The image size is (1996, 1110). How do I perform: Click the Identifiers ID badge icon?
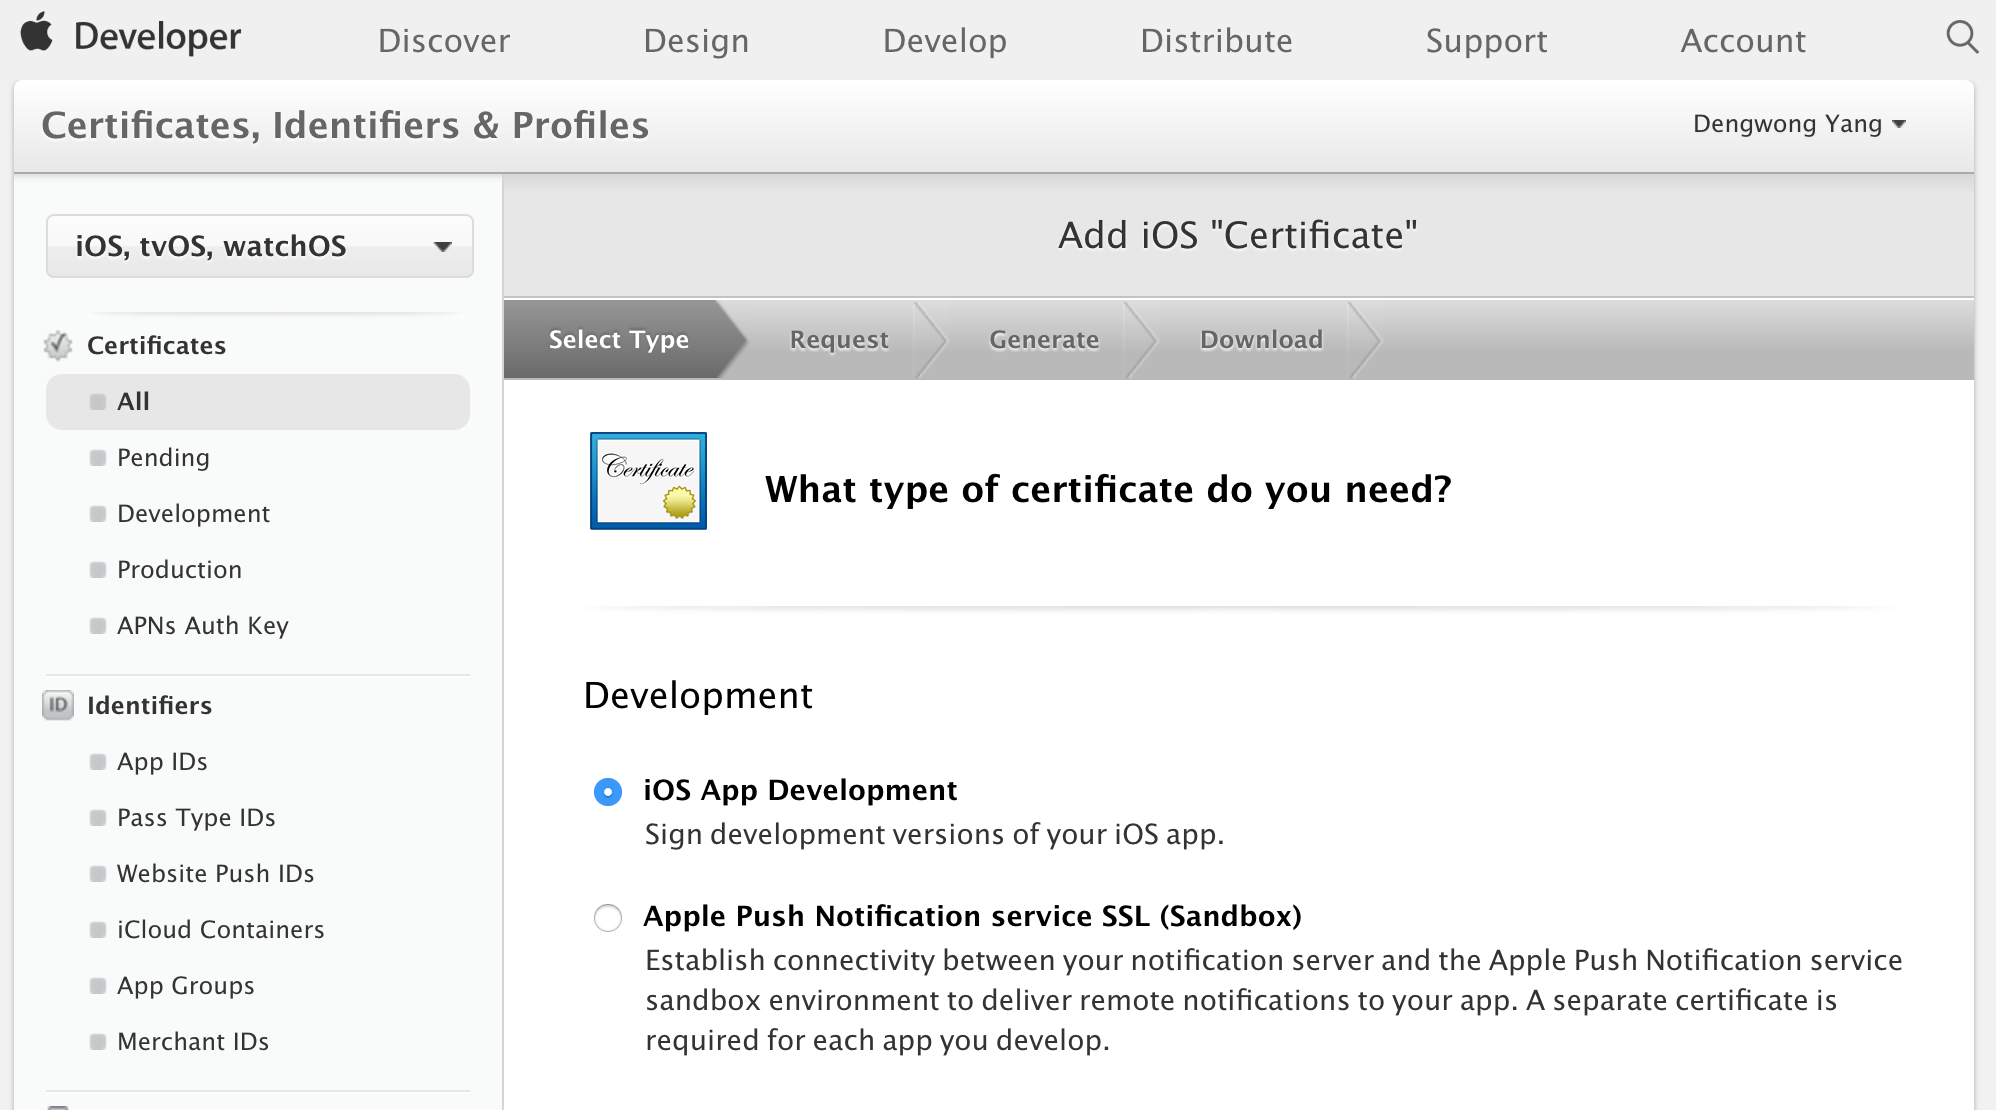tap(58, 705)
